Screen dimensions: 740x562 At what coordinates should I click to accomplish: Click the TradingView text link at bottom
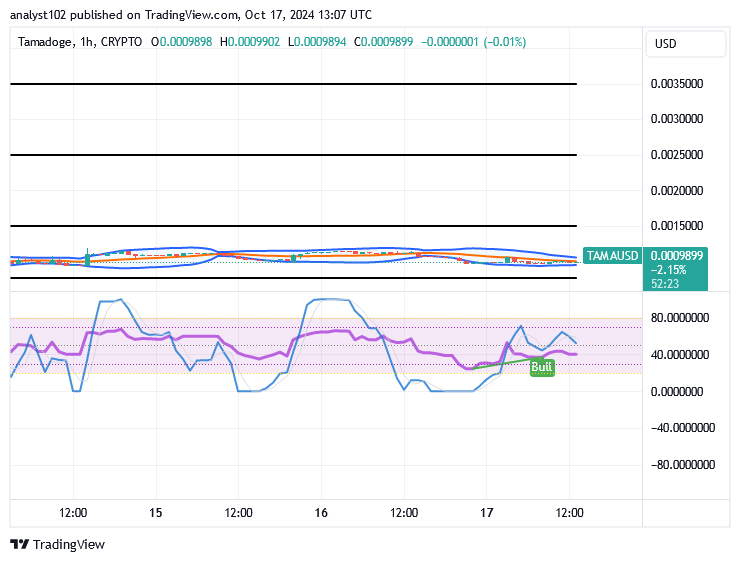tap(68, 545)
